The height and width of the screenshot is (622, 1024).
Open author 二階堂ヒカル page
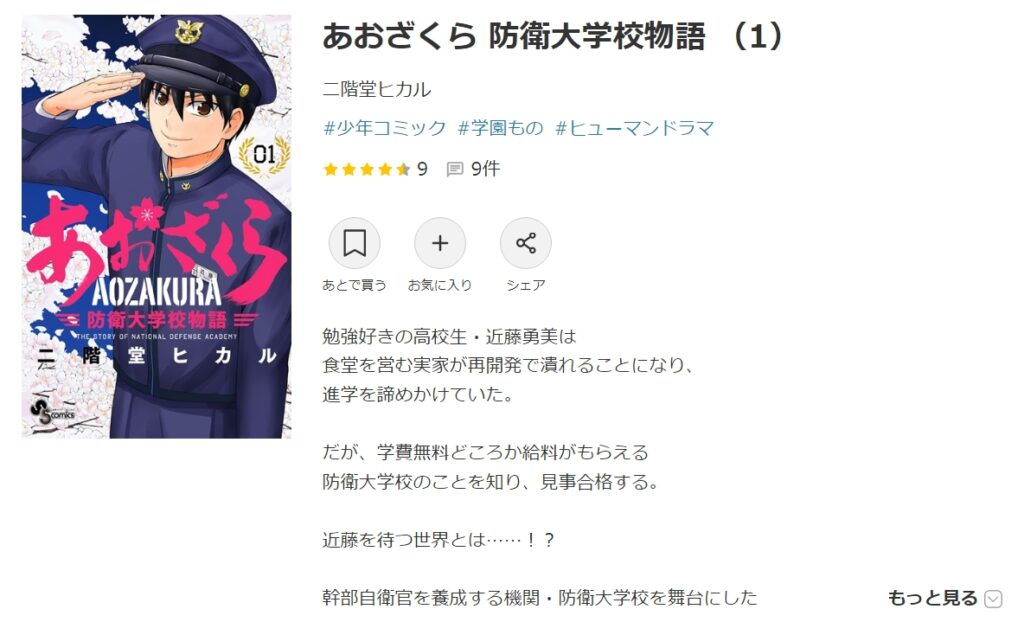[x=377, y=90]
